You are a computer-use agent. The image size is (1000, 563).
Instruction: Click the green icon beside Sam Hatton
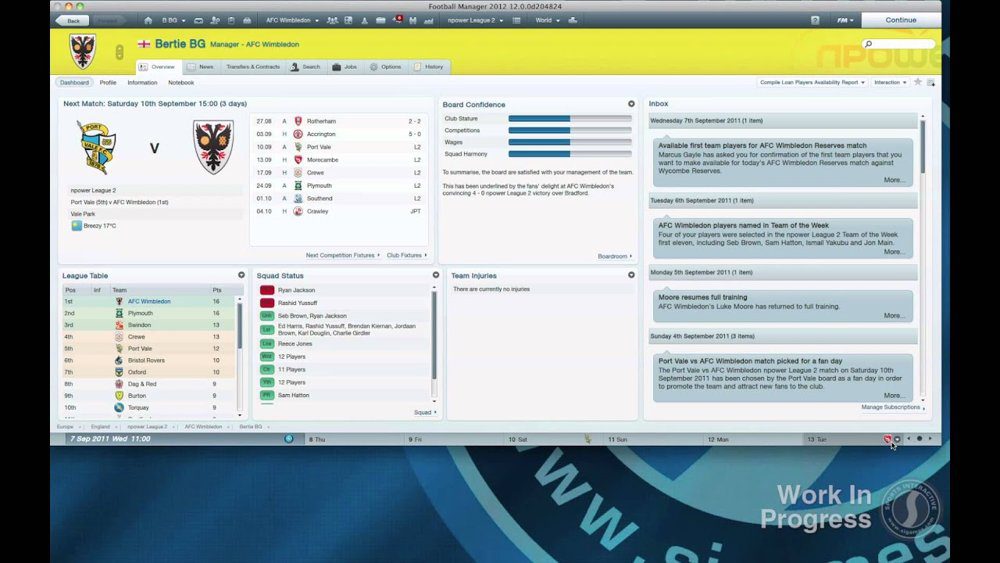tap(267, 395)
